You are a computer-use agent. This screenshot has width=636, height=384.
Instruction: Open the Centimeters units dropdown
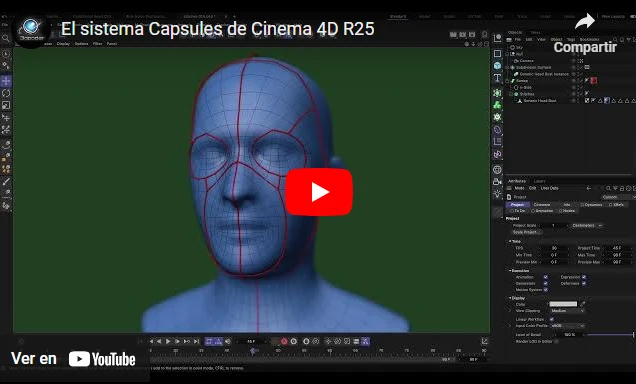[587, 225]
